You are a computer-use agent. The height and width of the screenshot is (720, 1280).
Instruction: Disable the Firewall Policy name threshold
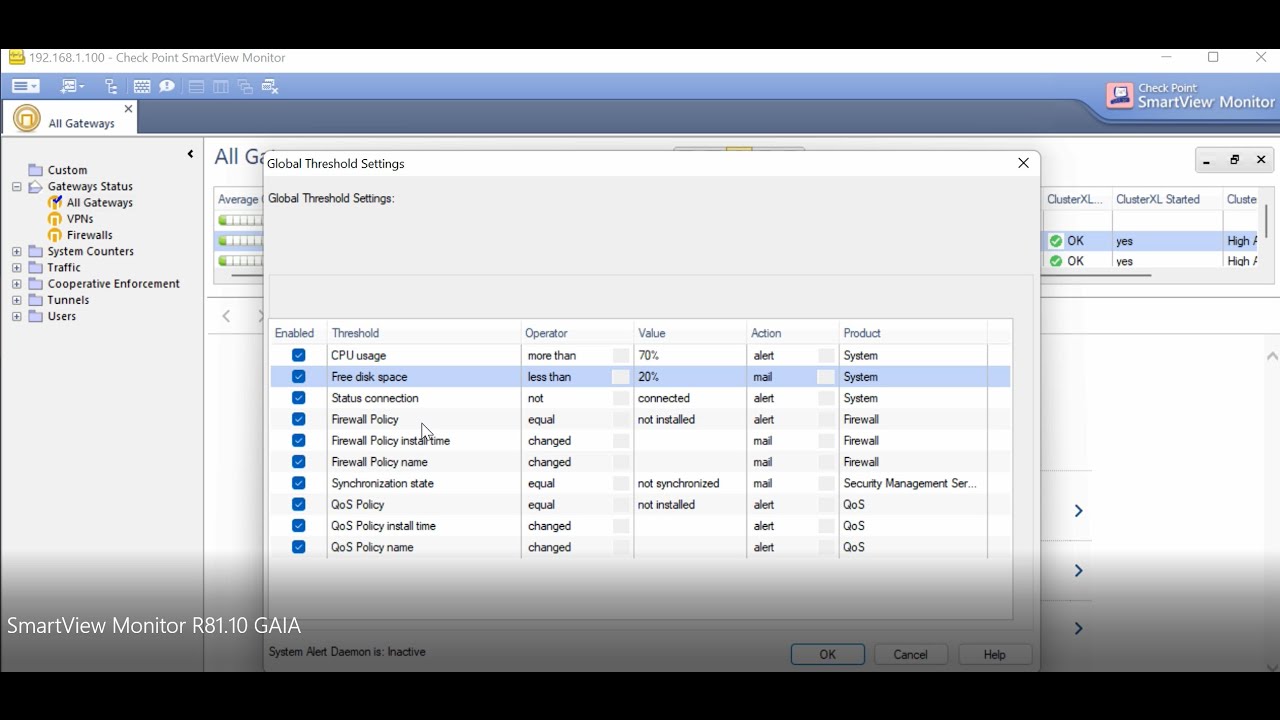(x=298, y=462)
